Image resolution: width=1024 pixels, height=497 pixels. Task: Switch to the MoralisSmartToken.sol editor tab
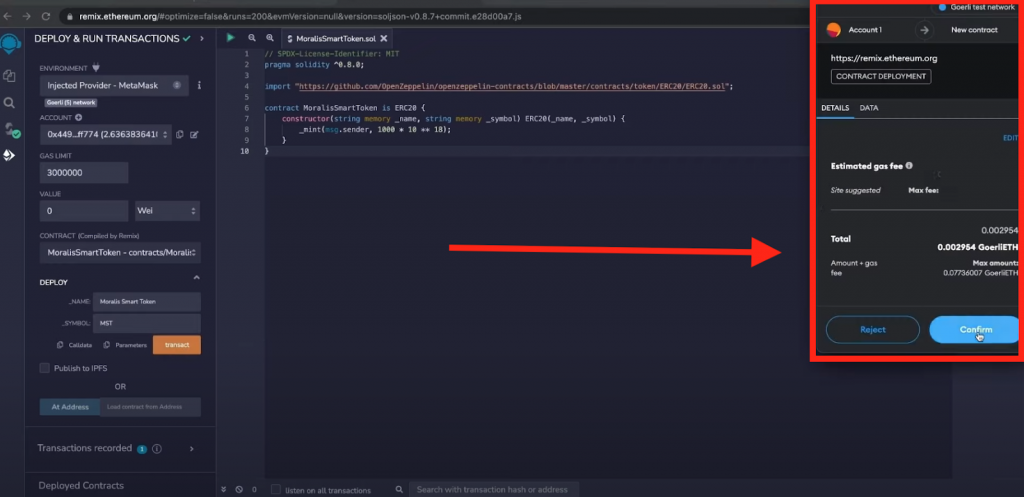pos(336,39)
